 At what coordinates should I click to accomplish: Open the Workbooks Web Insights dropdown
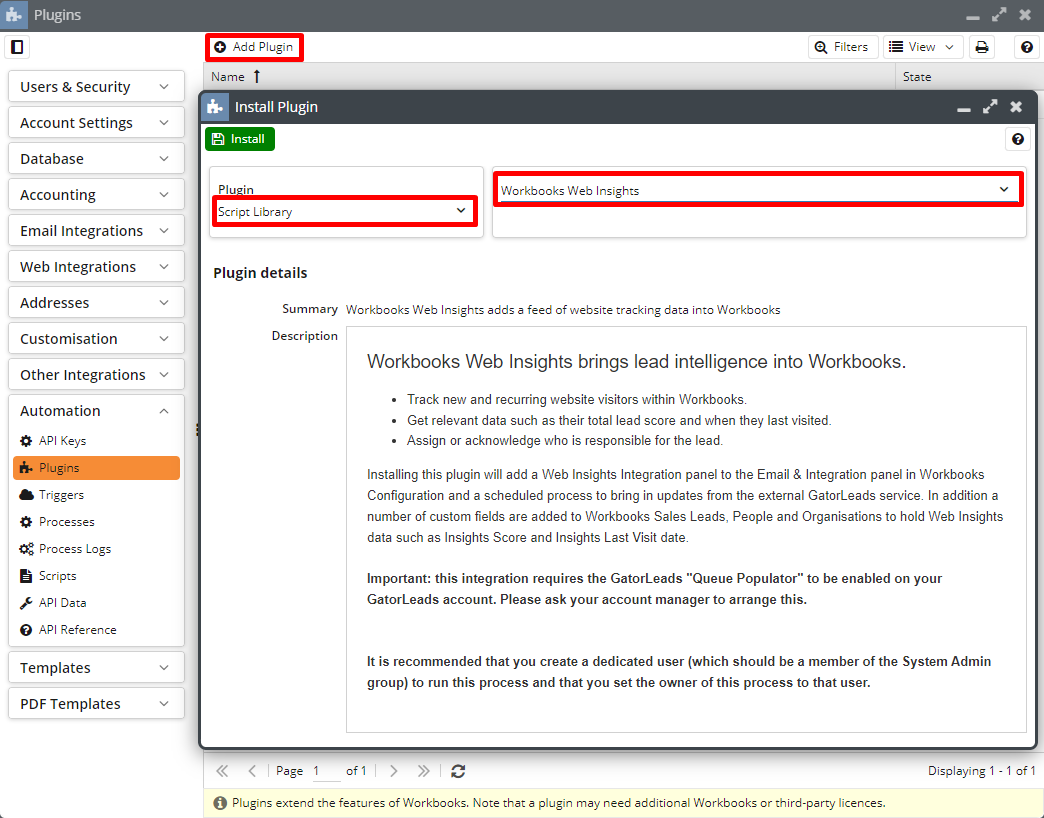(x=758, y=190)
